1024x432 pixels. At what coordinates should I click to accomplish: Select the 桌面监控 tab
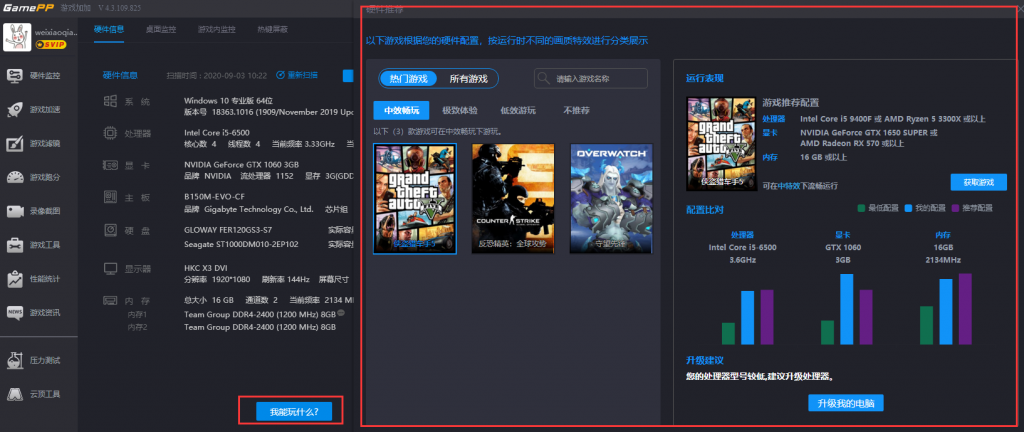tap(161, 29)
